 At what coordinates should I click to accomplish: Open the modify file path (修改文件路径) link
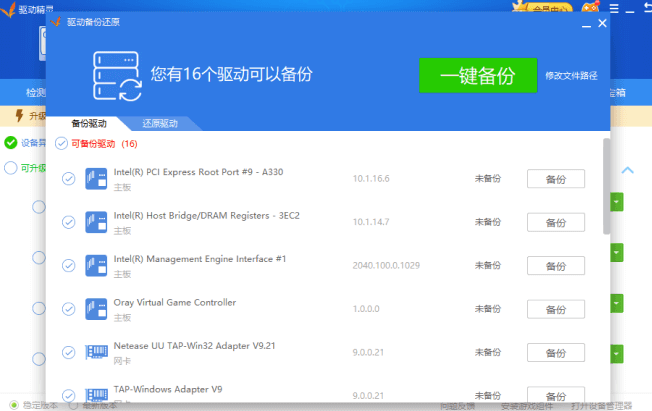pyautogui.click(x=571, y=76)
